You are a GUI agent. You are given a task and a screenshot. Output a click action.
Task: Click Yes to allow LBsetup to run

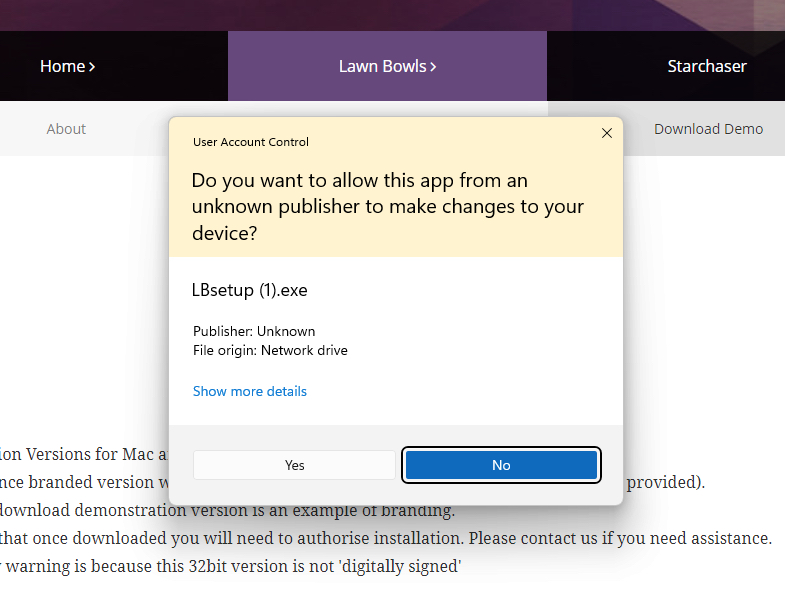pos(294,465)
